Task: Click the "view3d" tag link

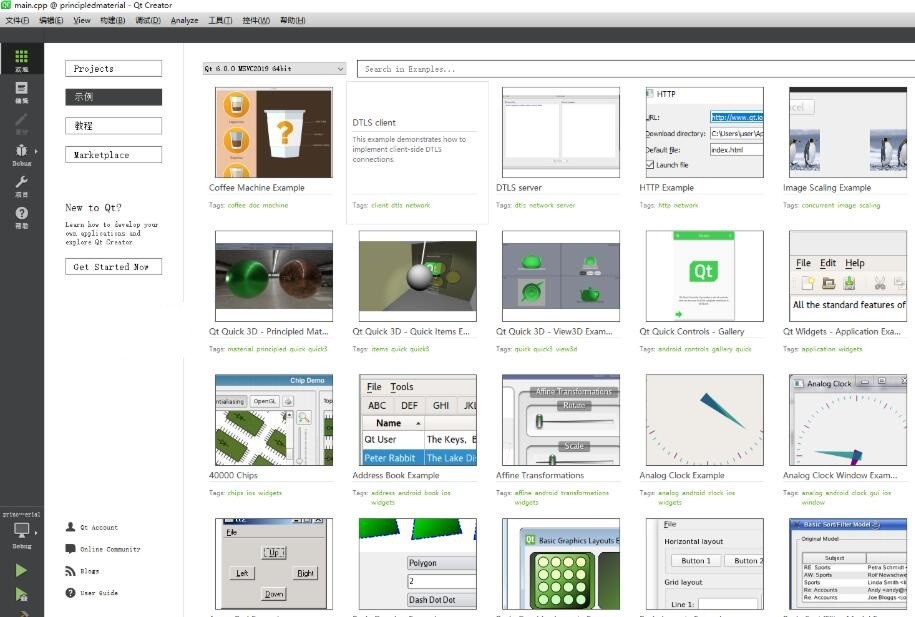Action: [x=565, y=349]
